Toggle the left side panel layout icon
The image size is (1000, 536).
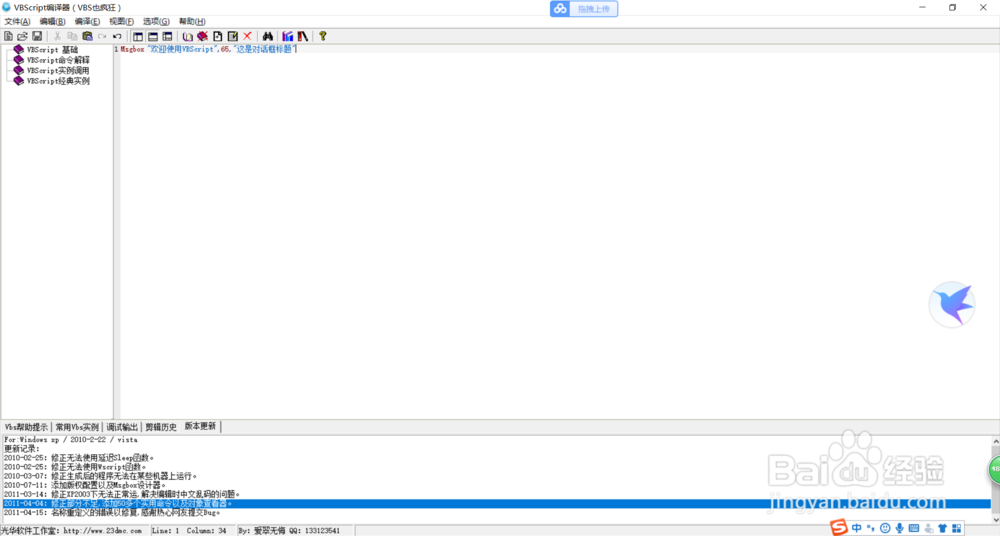pos(138,36)
